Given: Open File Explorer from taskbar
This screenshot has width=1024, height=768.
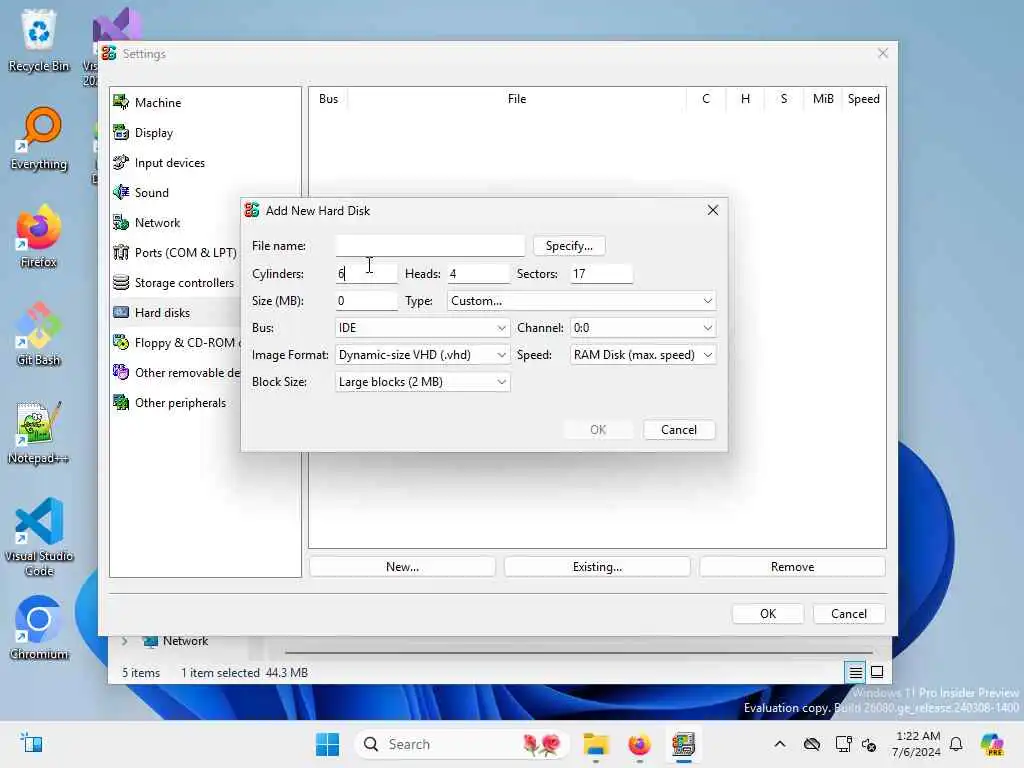Looking at the screenshot, I should pyautogui.click(x=596, y=744).
